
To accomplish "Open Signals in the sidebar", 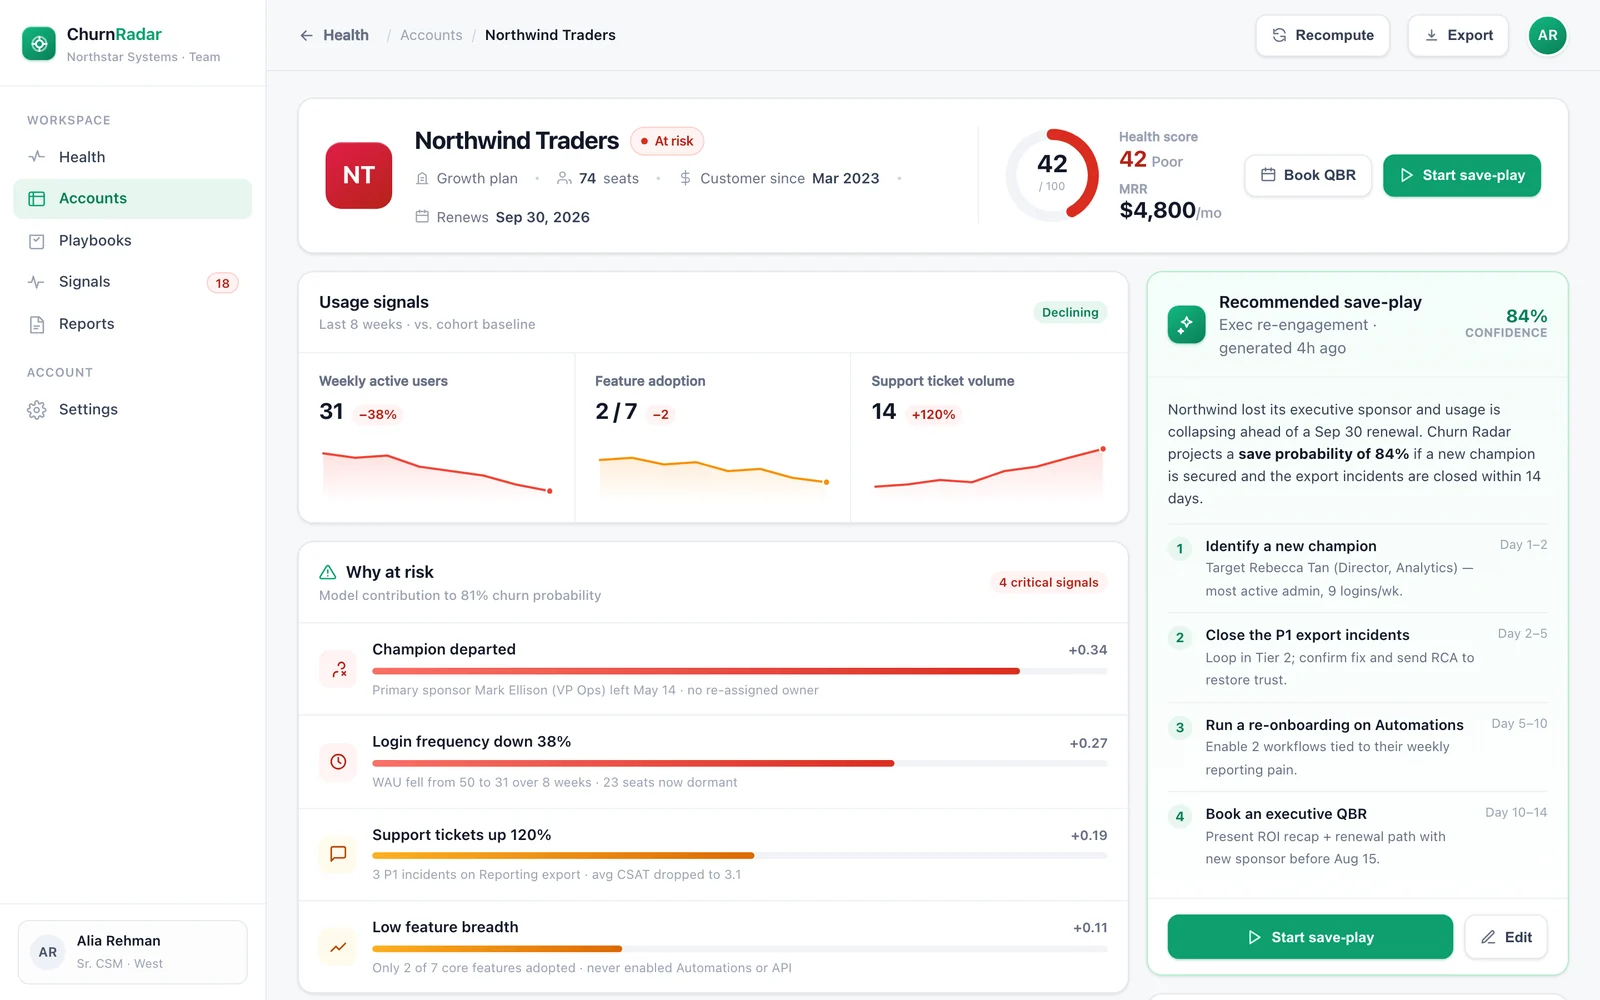I will pyautogui.click(x=132, y=282).
